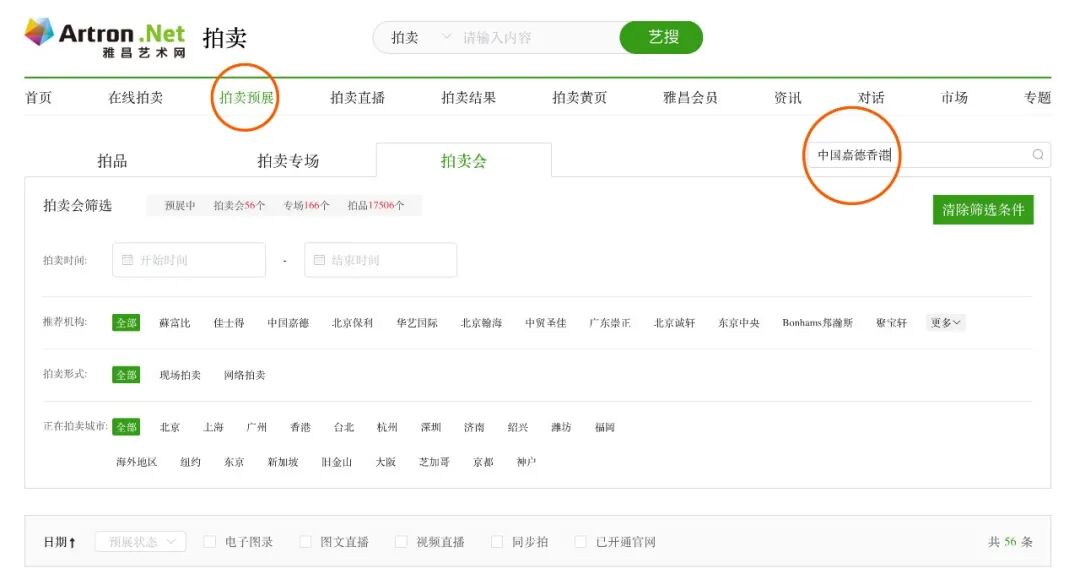This screenshot has height=579, width=1080.
Task: Select the 拍卖会 tab
Action: pos(464,161)
